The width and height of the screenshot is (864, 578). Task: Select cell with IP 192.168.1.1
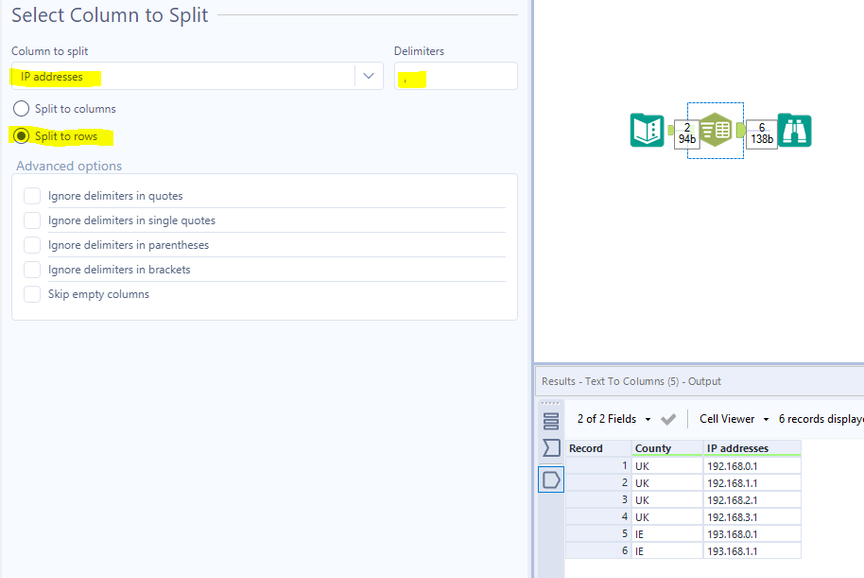click(x=752, y=483)
